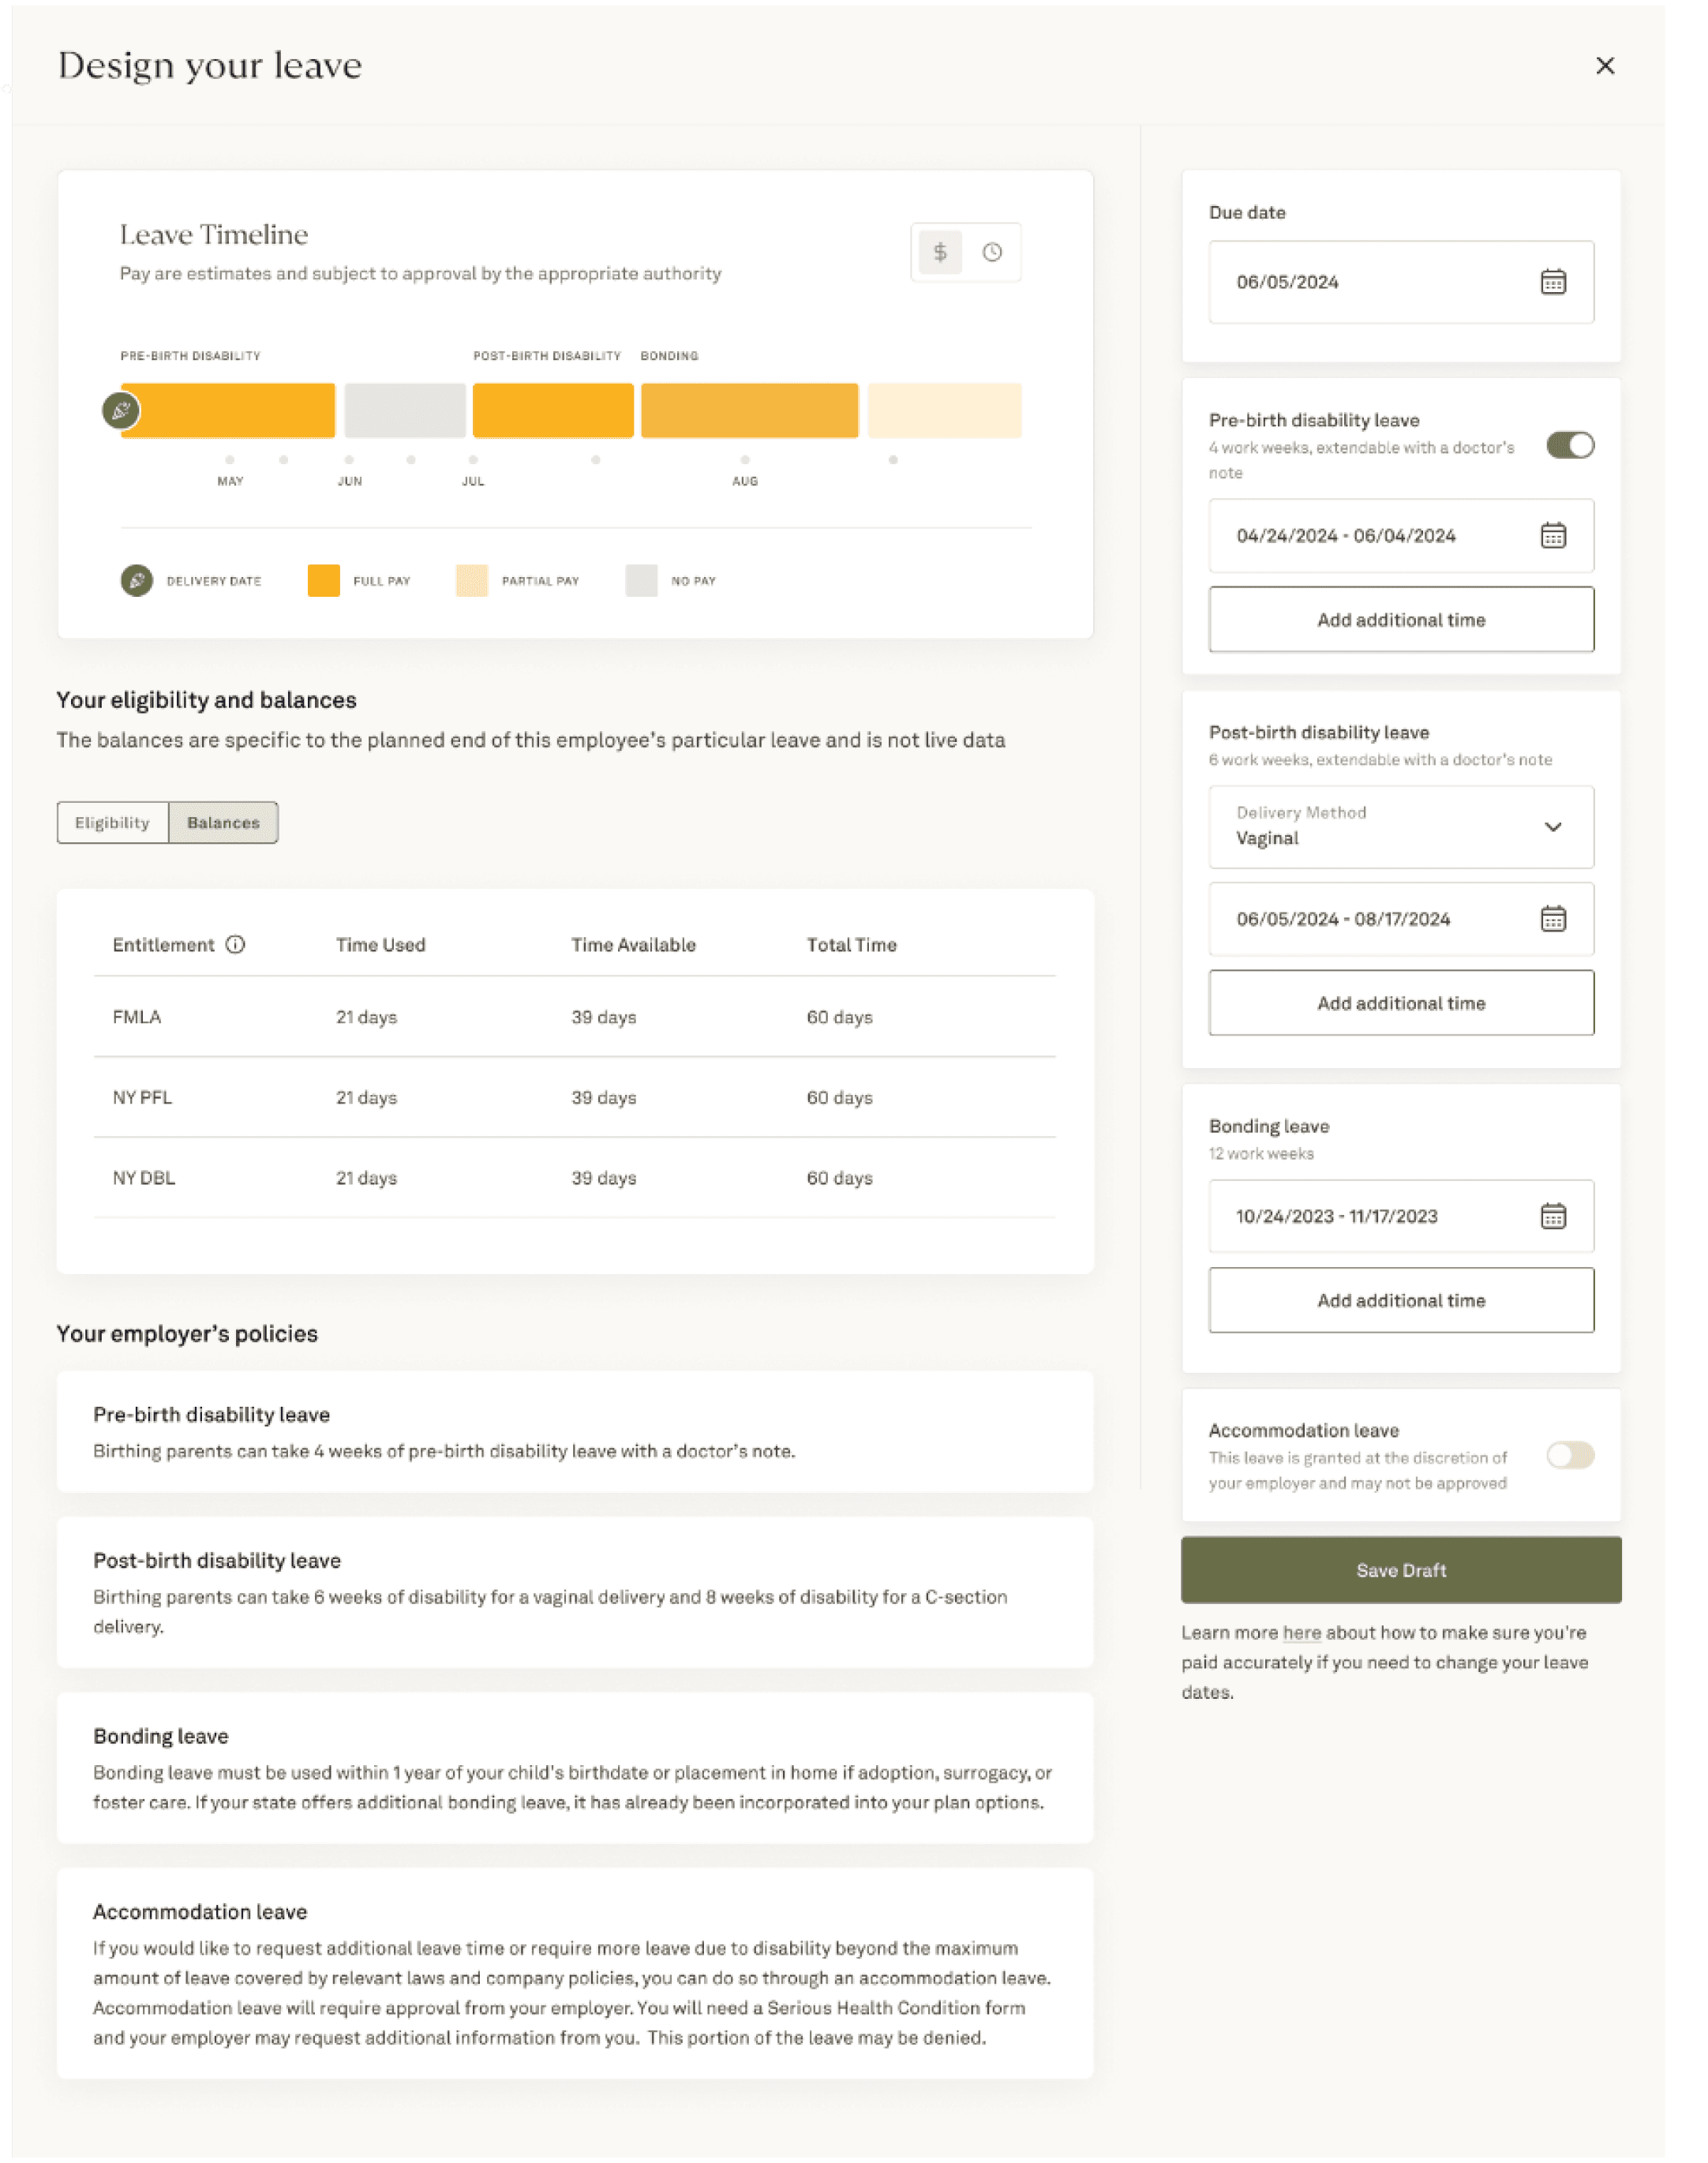Follow the 'here' learn more link
Viewport: 1708px width, 2163px height.
(x=1301, y=1633)
